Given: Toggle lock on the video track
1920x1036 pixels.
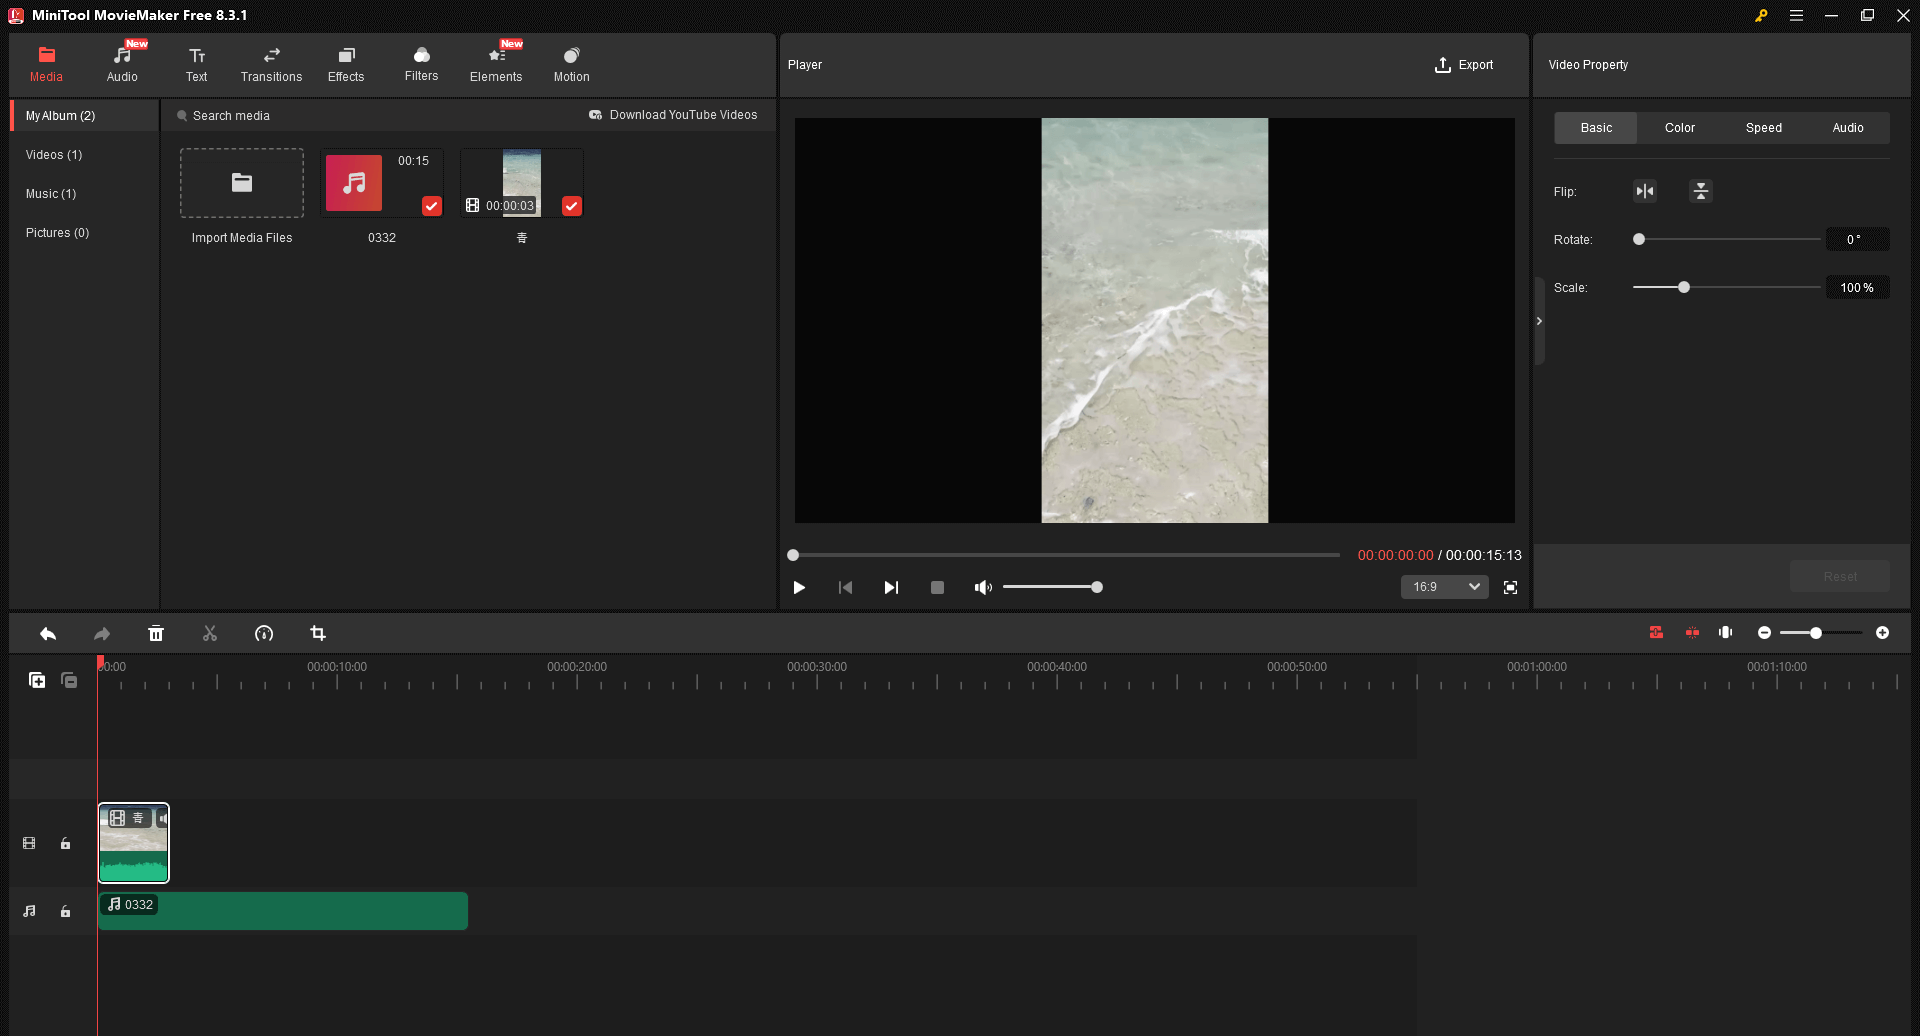Looking at the screenshot, I should tap(65, 843).
